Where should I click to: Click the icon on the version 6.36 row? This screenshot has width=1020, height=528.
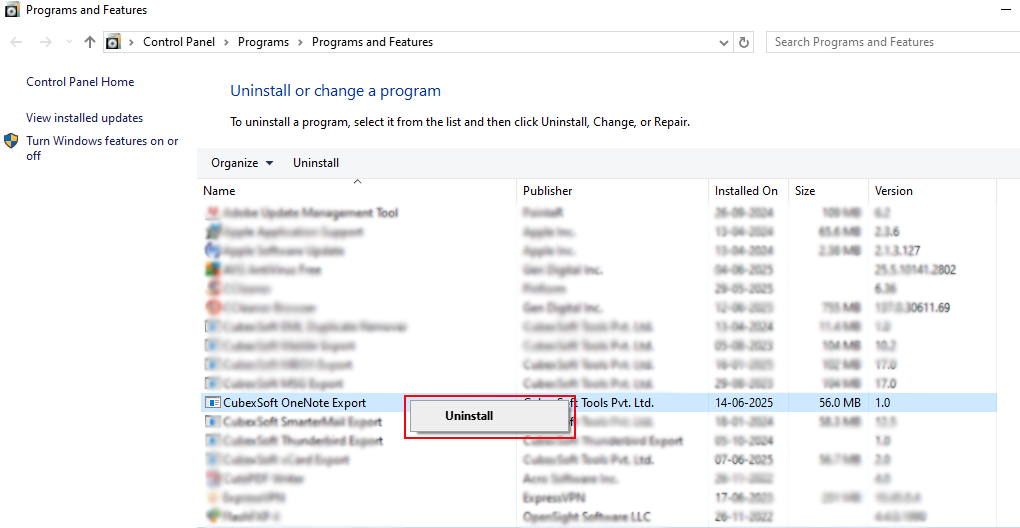(x=212, y=288)
